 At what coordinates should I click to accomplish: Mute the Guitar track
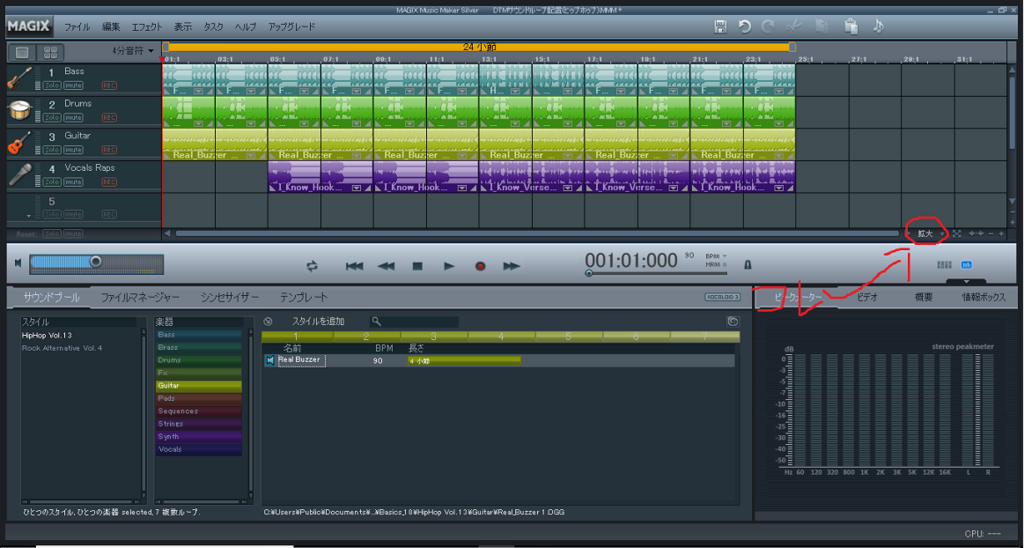[73, 150]
